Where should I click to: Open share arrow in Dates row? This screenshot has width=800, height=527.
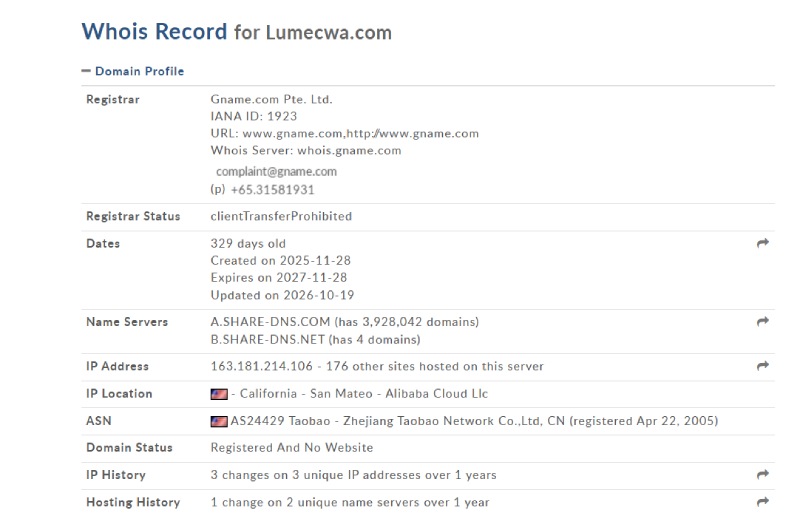click(763, 243)
